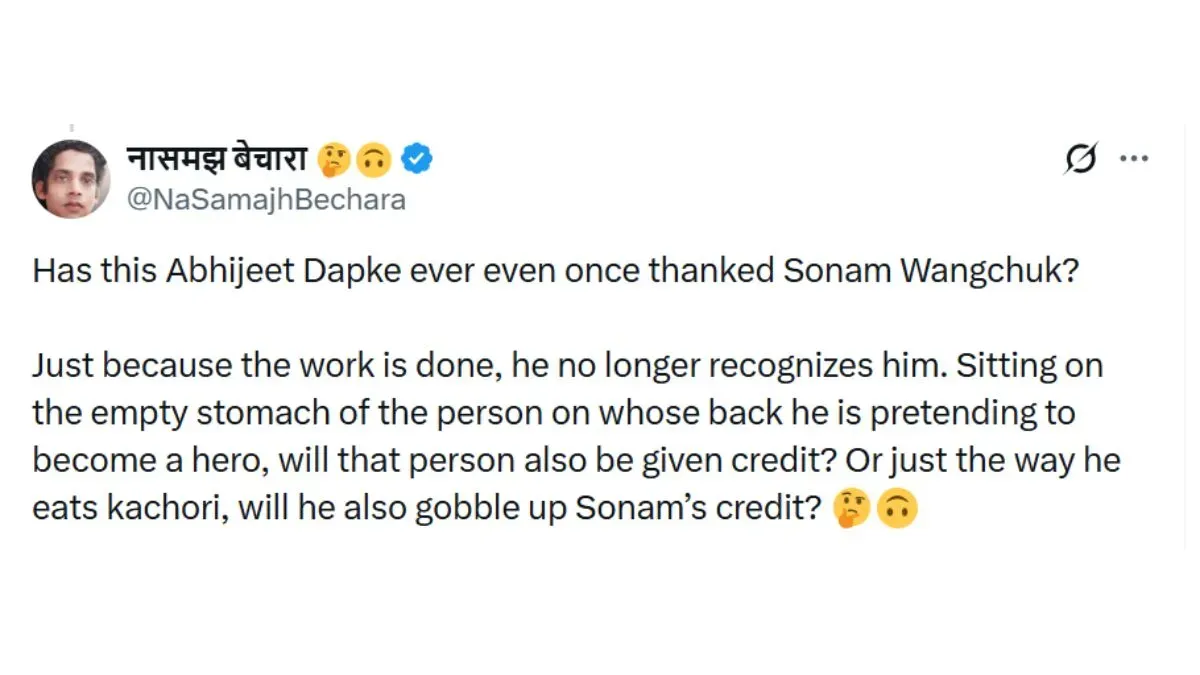1200x675 pixels.
Task: Click the display name नासमझ बेचारा
Action: (218, 158)
